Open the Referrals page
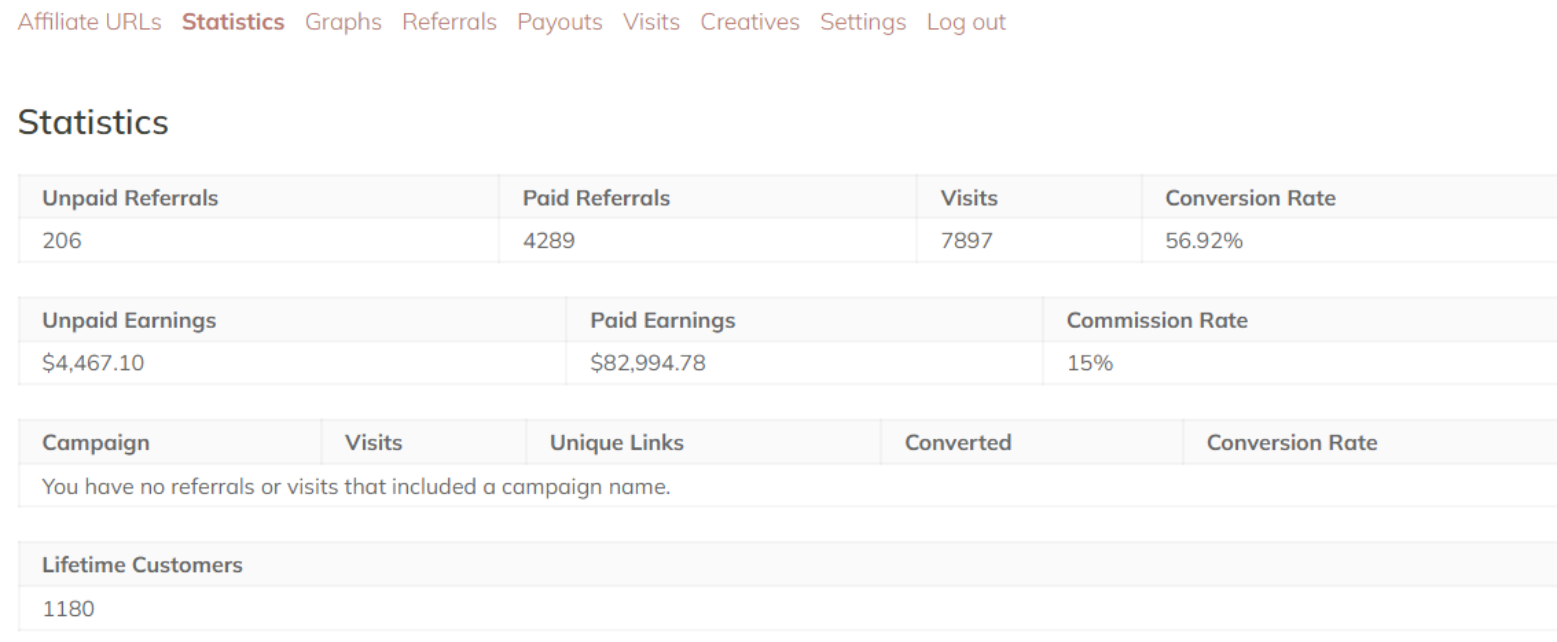 tap(449, 22)
